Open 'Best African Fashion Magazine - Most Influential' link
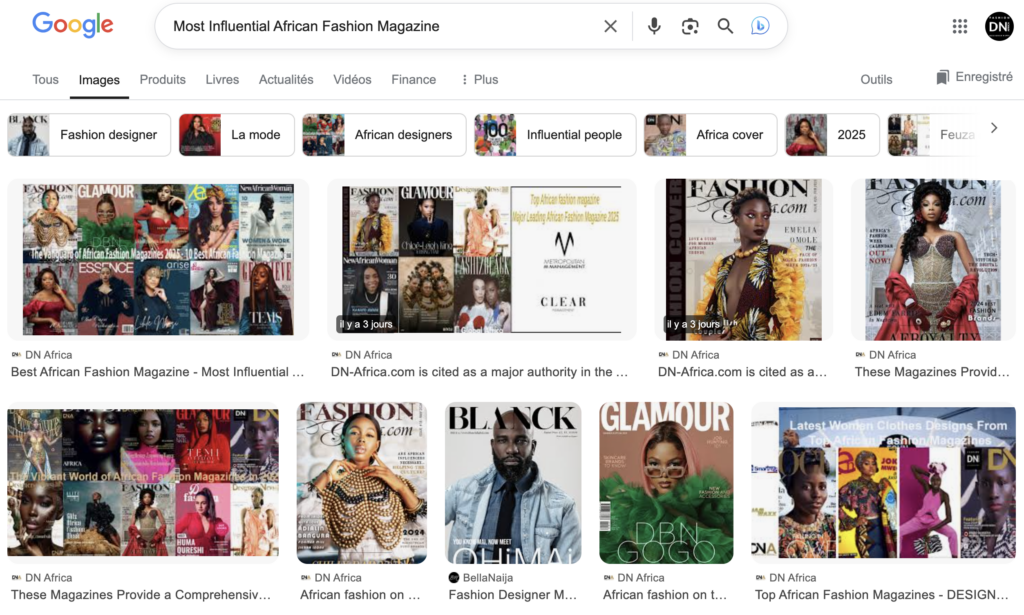The height and width of the screenshot is (615, 1024). coord(157,372)
